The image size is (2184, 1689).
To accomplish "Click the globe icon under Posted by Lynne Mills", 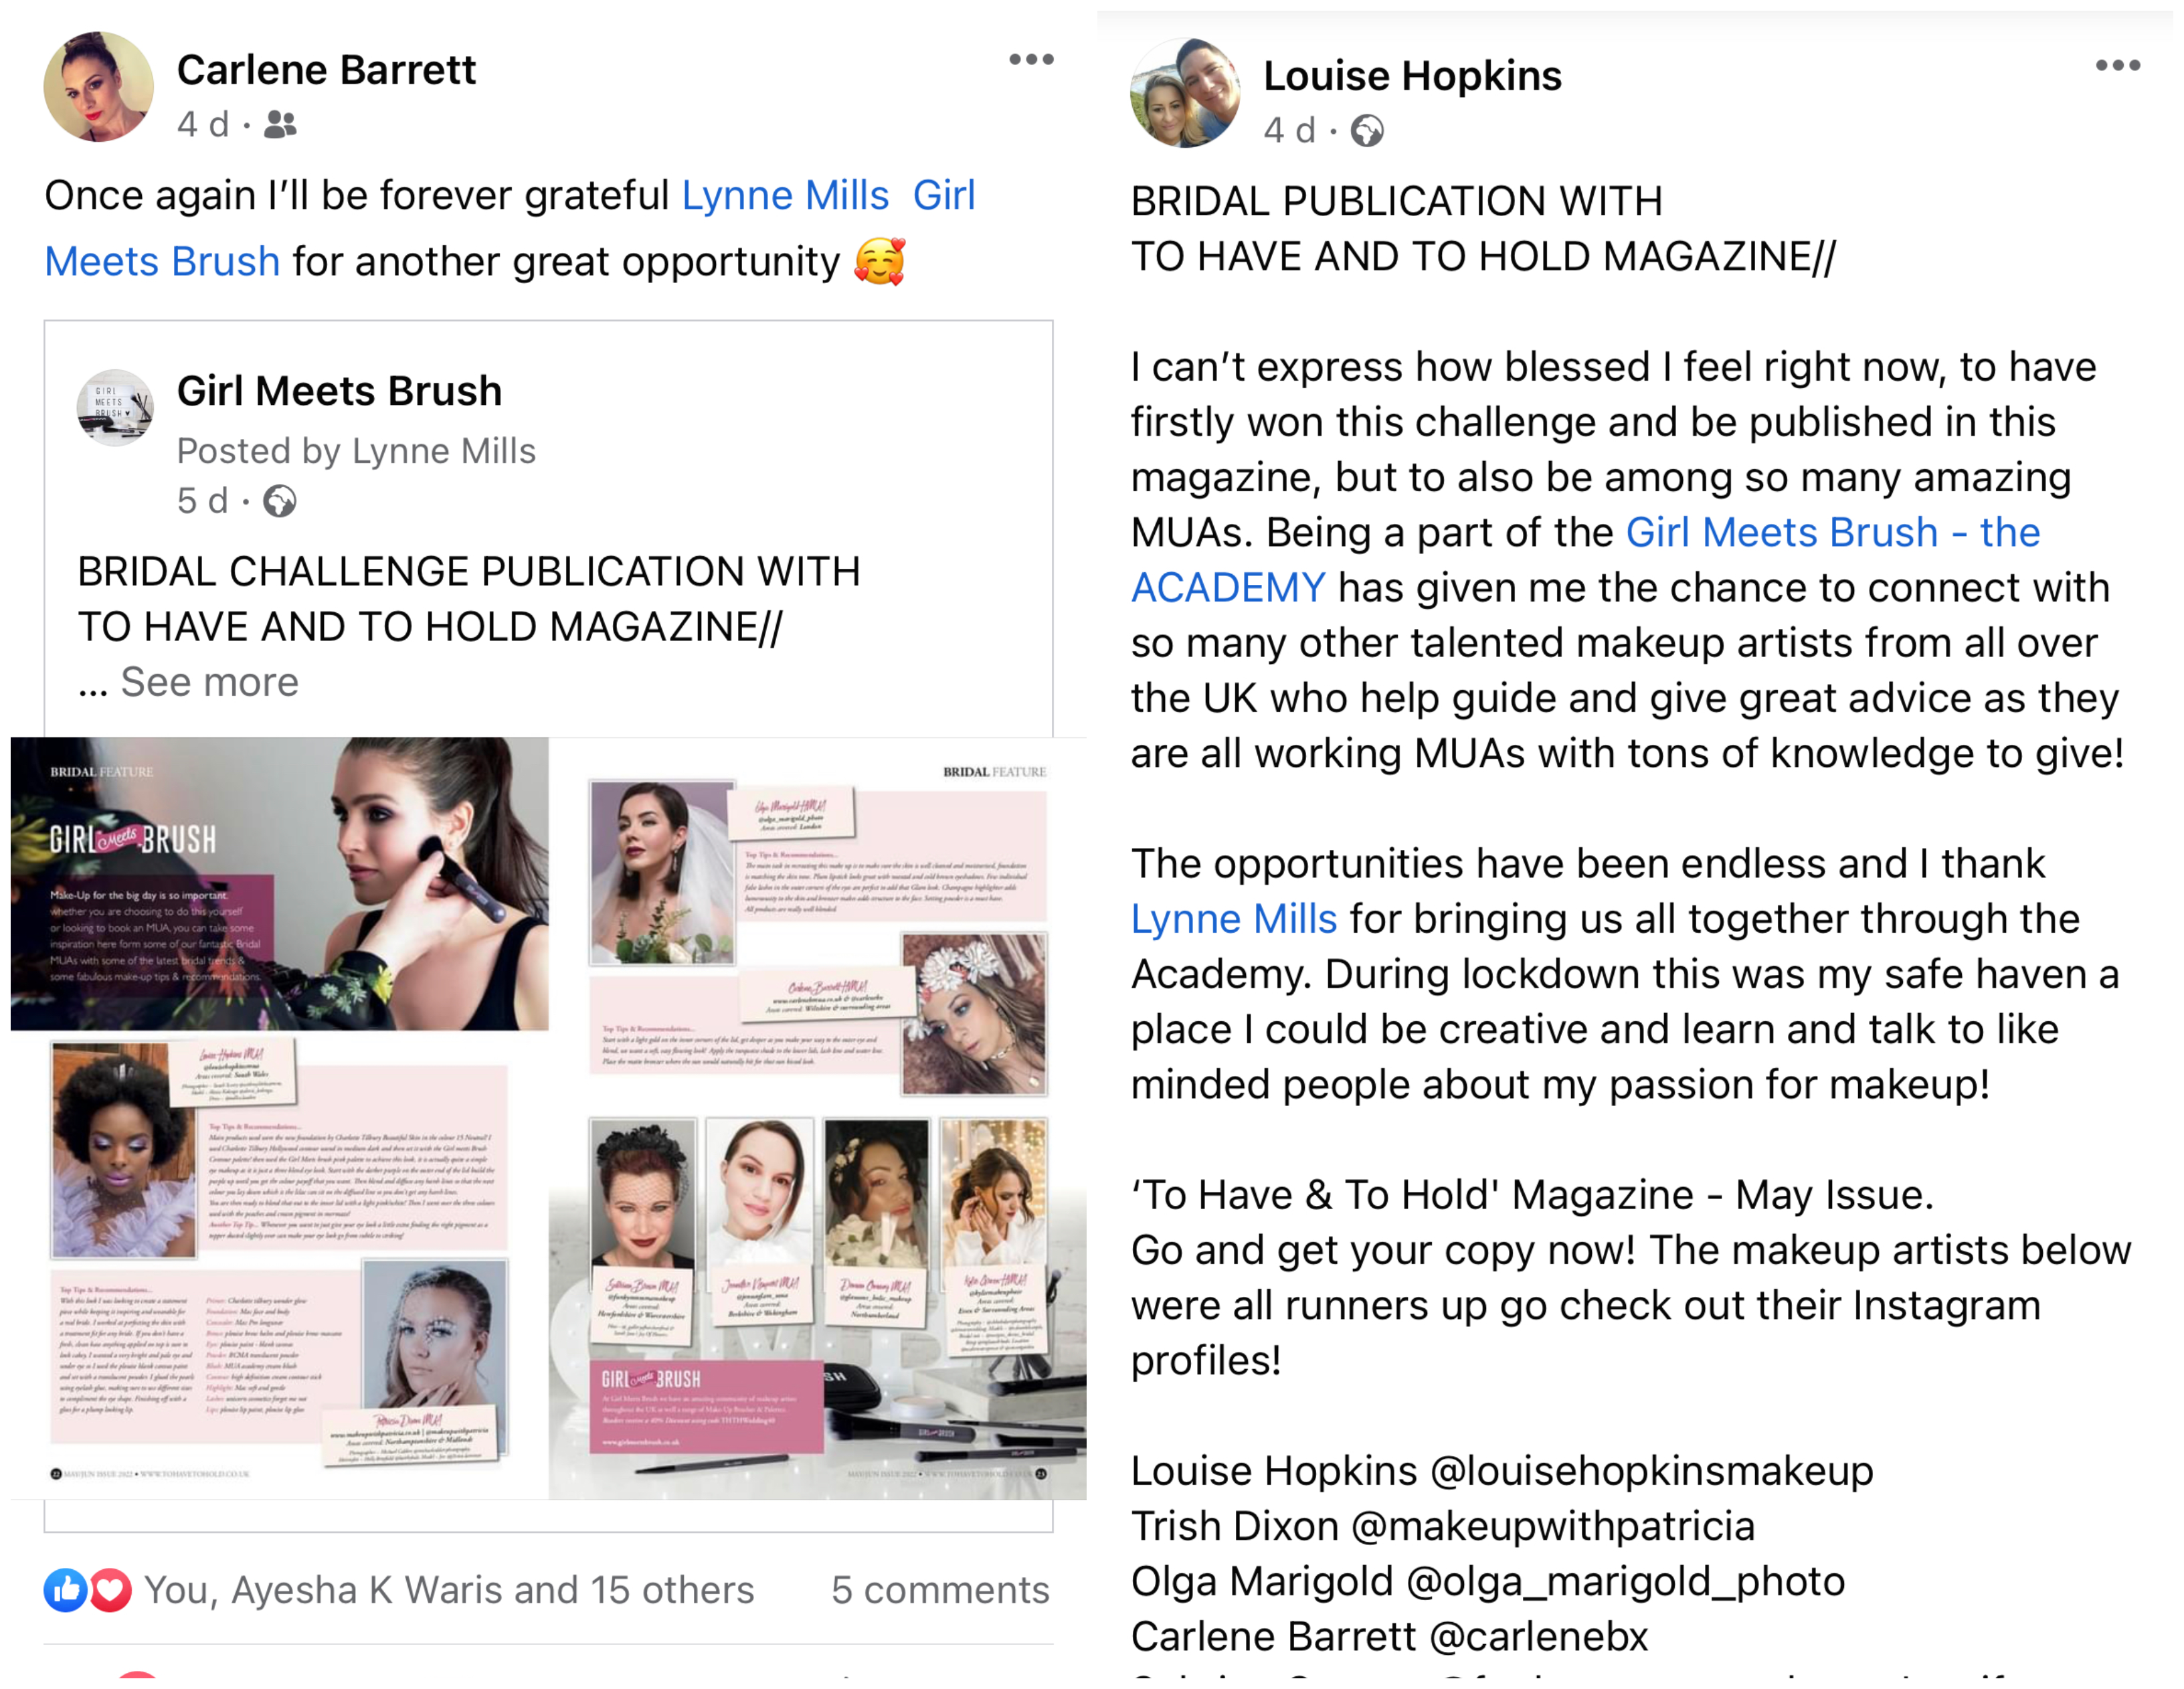I will point(279,501).
